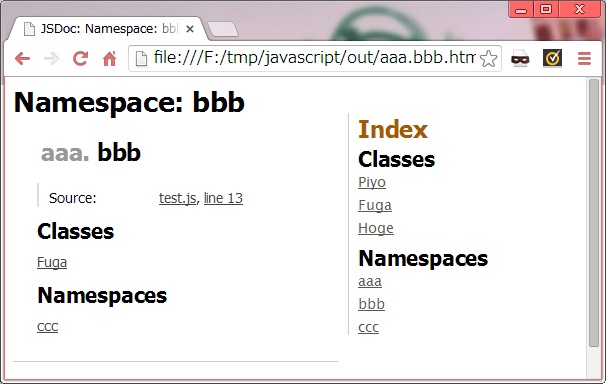Click the page icon in address bar
The width and height of the screenshot is (606, 384).
click(x=141, y=59)
